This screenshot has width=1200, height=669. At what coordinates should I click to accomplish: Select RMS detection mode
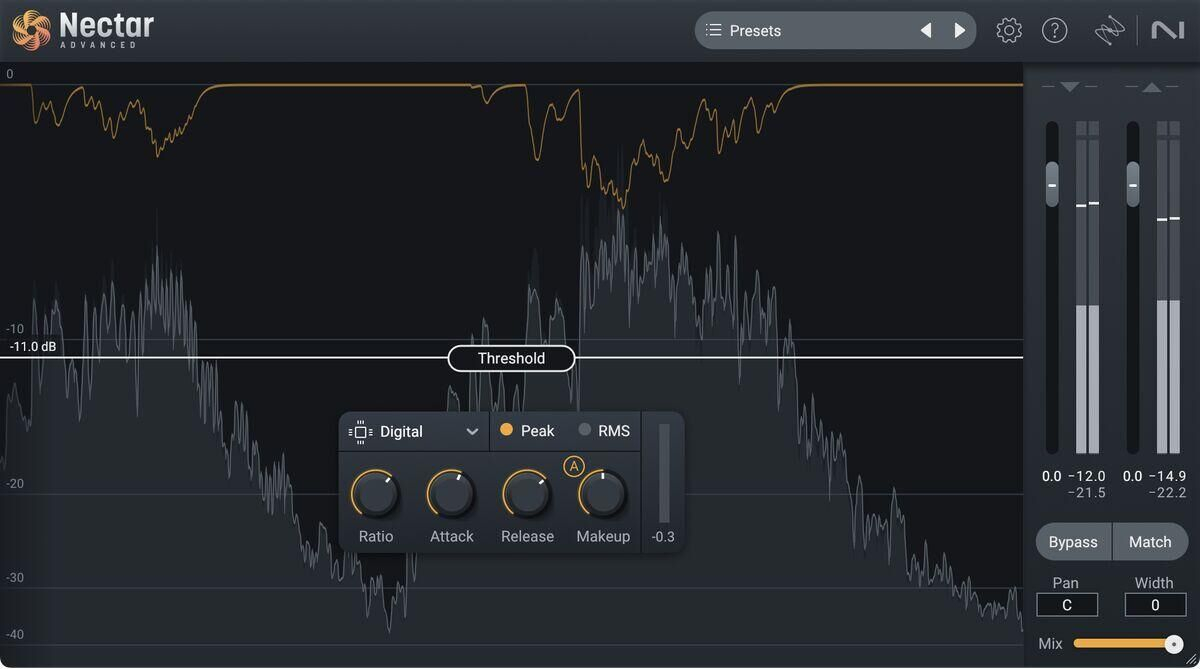[x=604, y=431]
